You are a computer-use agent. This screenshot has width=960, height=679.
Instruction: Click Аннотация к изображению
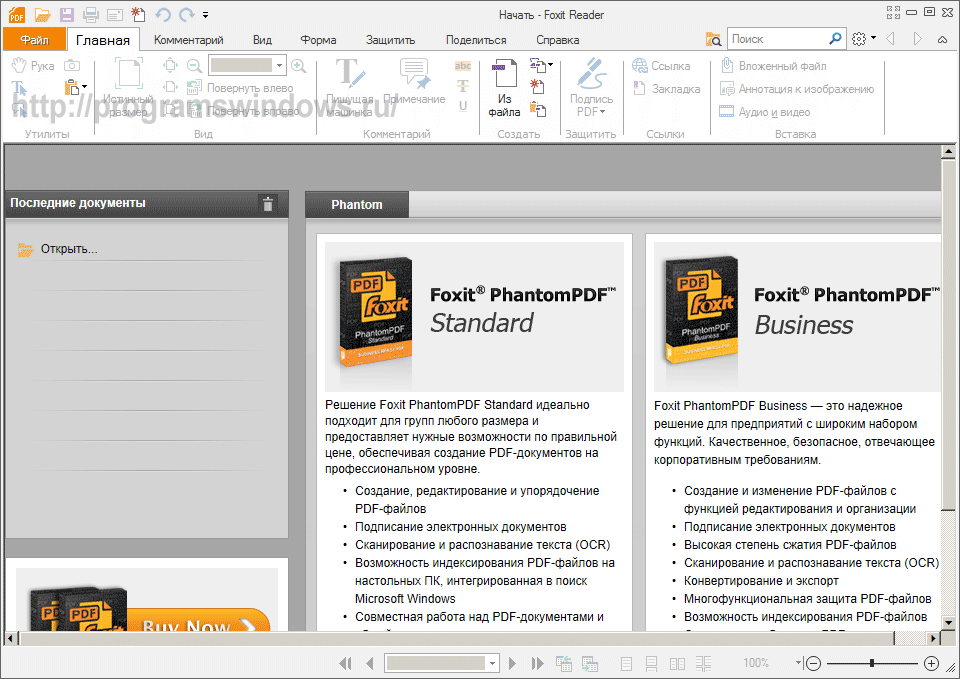[797, 89]
